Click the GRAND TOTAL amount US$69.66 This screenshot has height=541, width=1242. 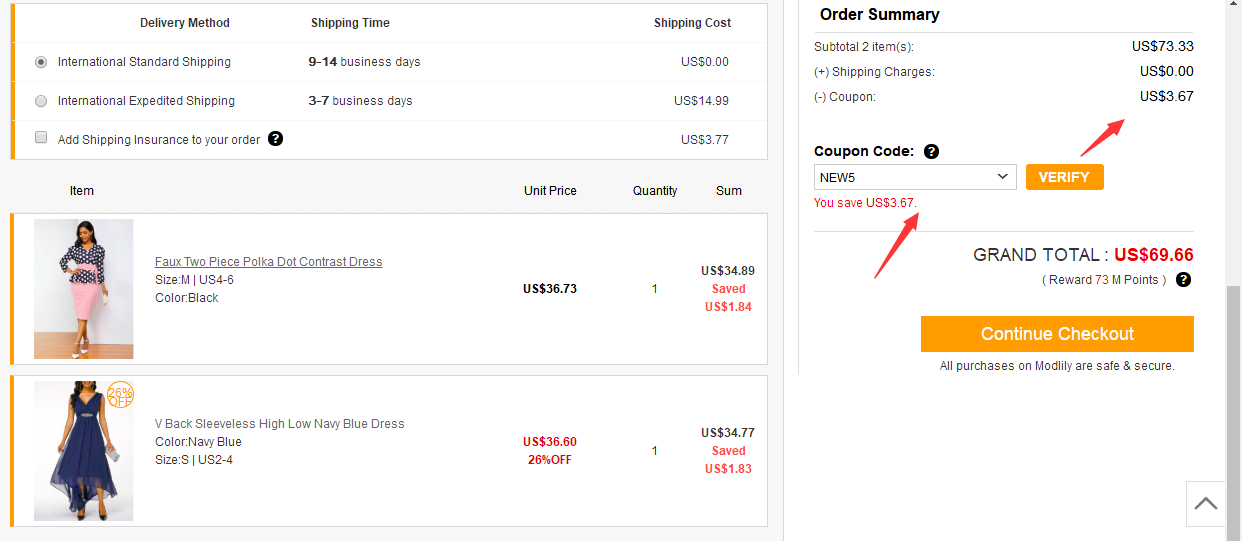[x=1153, y=255]
